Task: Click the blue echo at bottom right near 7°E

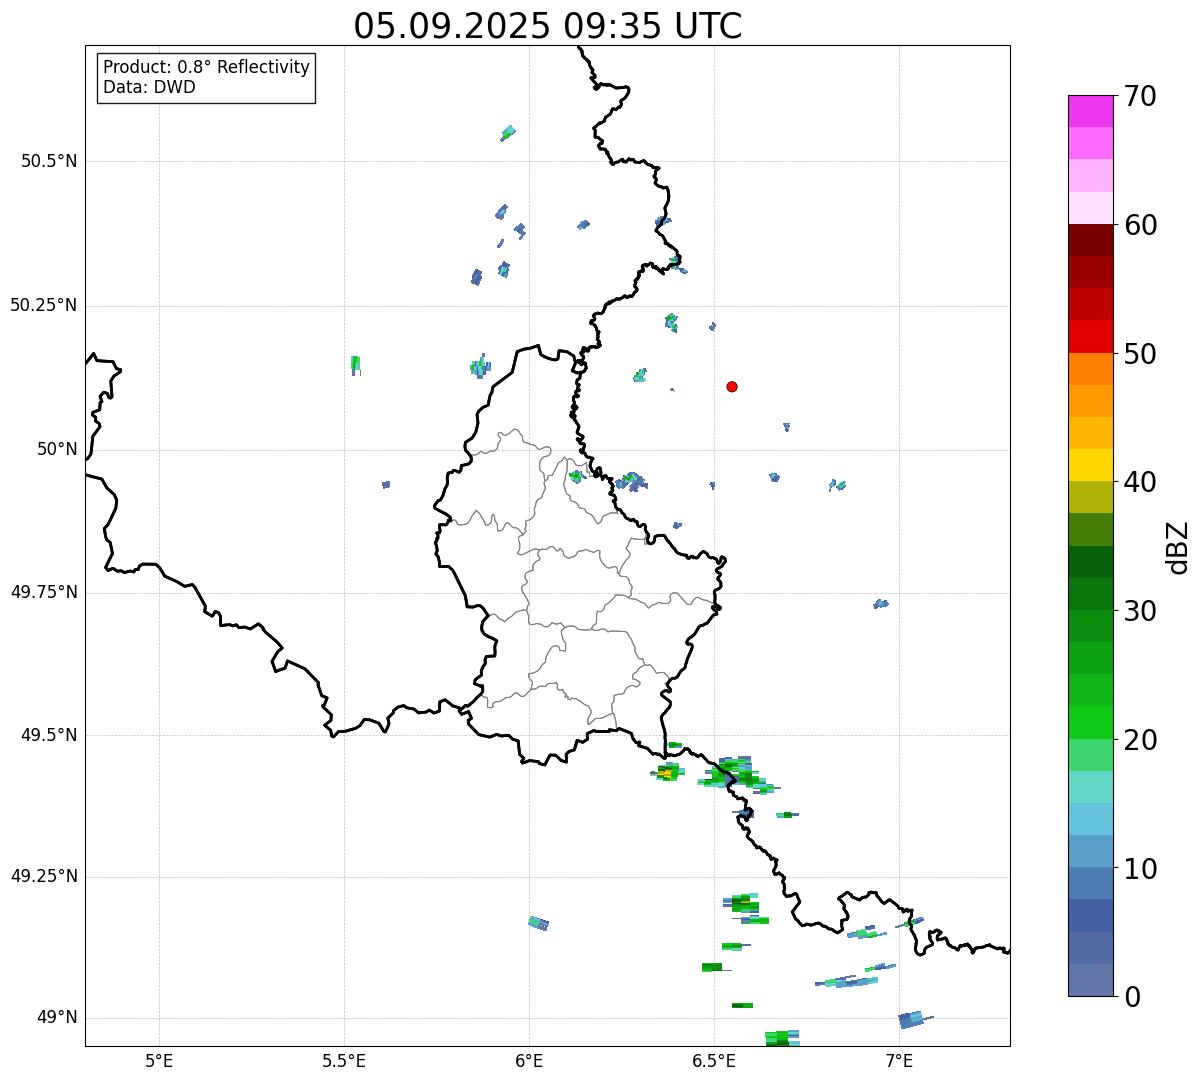Action: point(914,1019)
